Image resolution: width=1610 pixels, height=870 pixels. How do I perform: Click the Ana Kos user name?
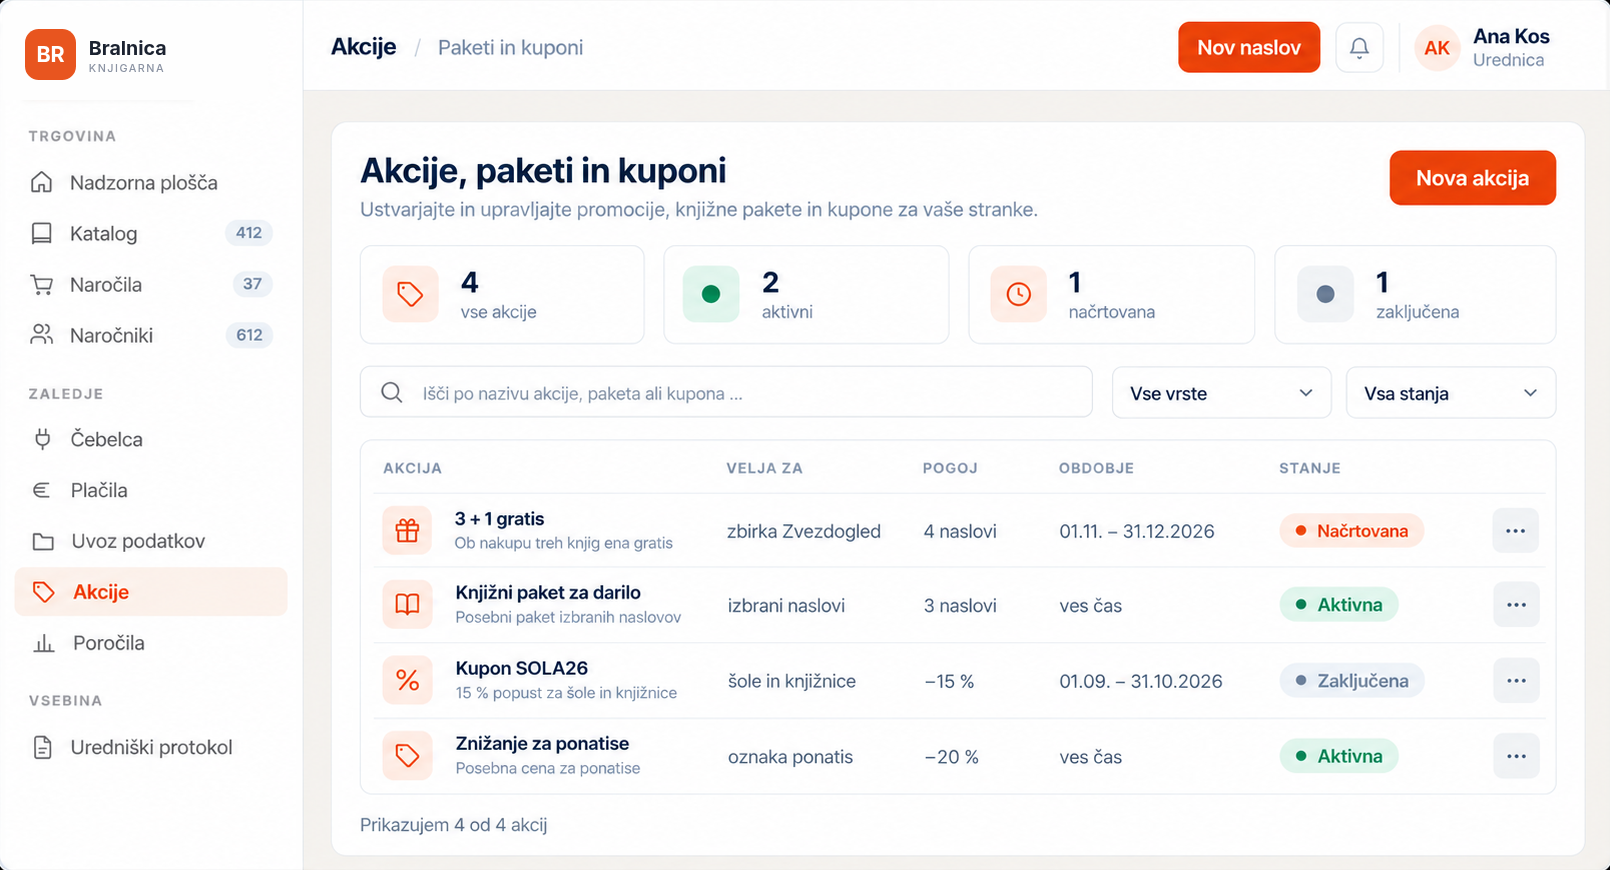tap(1511, 37)
